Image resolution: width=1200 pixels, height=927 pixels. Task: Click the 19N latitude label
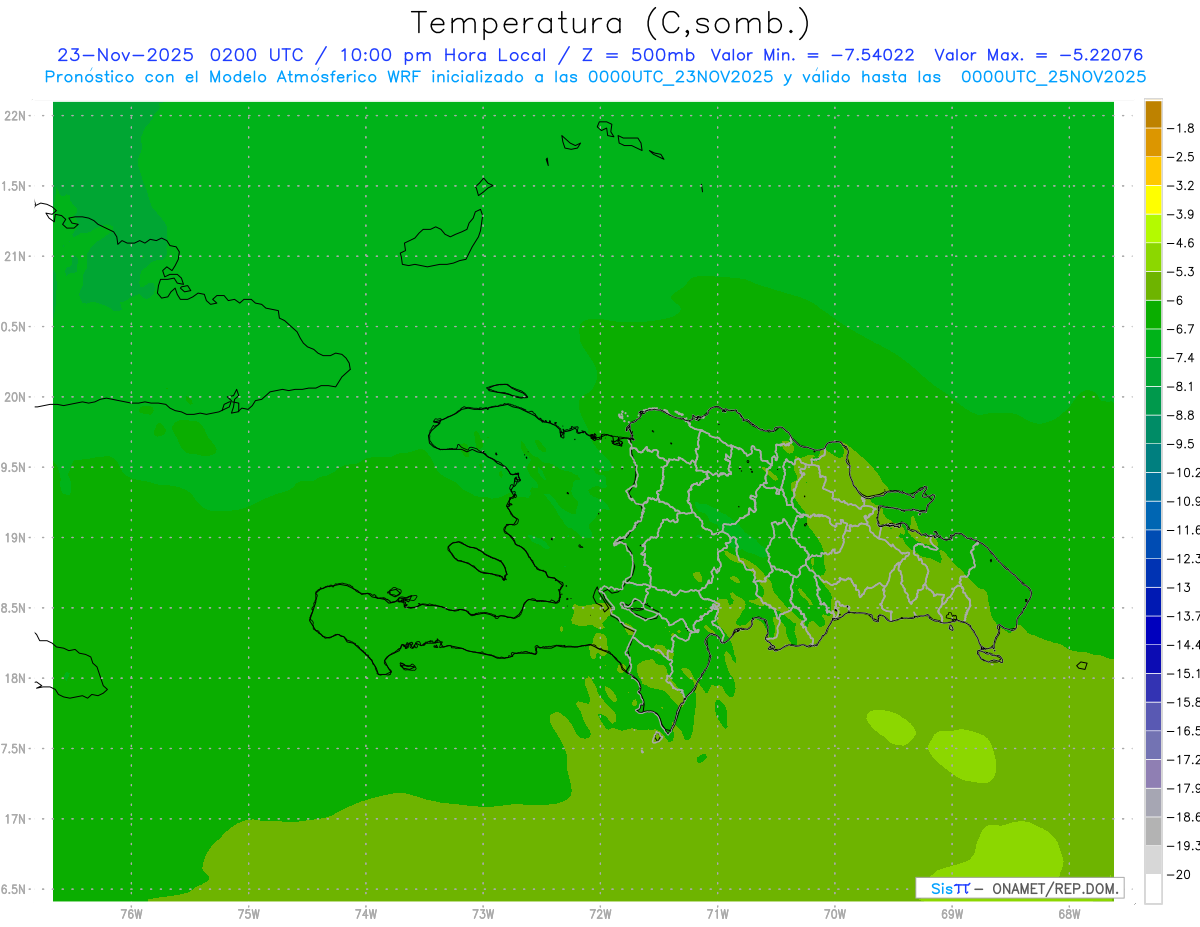point(15,538)
